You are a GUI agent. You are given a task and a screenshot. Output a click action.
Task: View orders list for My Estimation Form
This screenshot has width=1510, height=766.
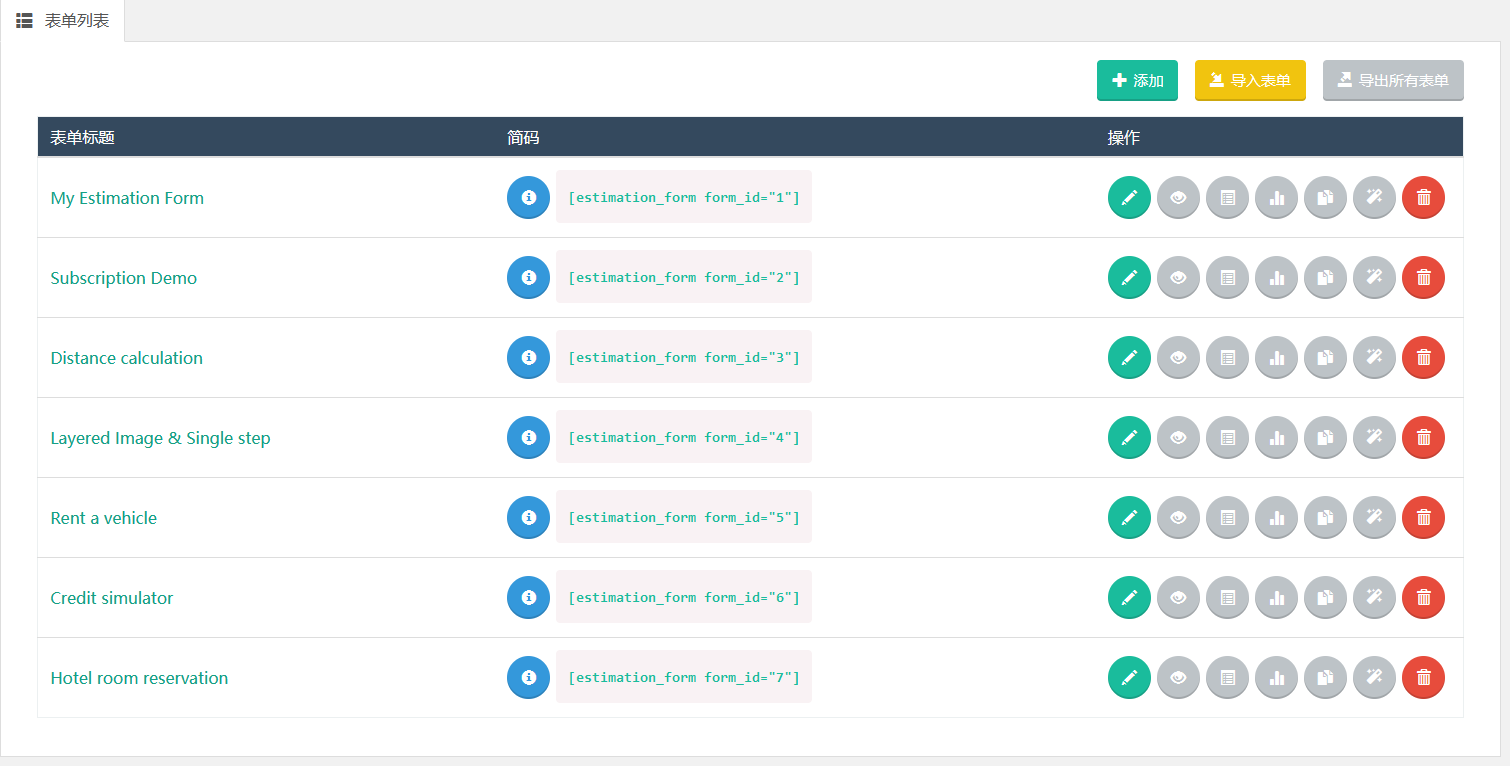click(x=1228, y=197)
